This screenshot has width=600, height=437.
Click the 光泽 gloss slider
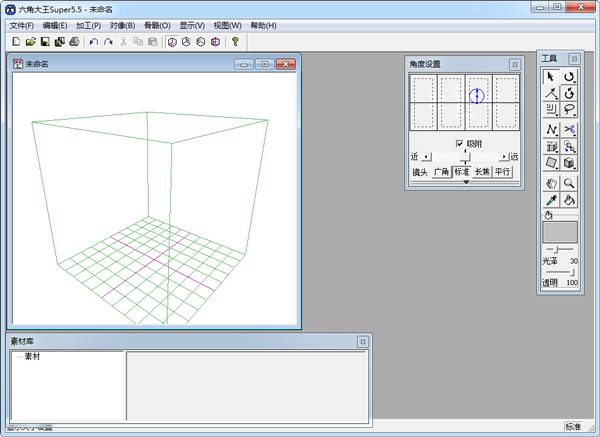558,248
